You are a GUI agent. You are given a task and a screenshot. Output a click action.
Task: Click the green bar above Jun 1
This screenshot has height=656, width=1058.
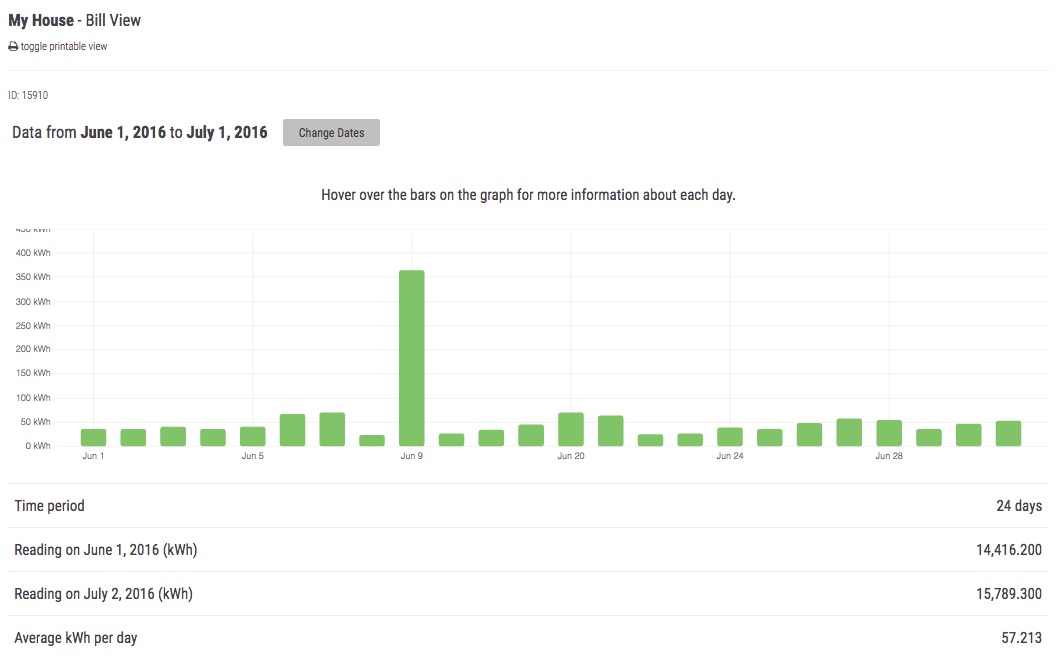[x=93, y=437]
